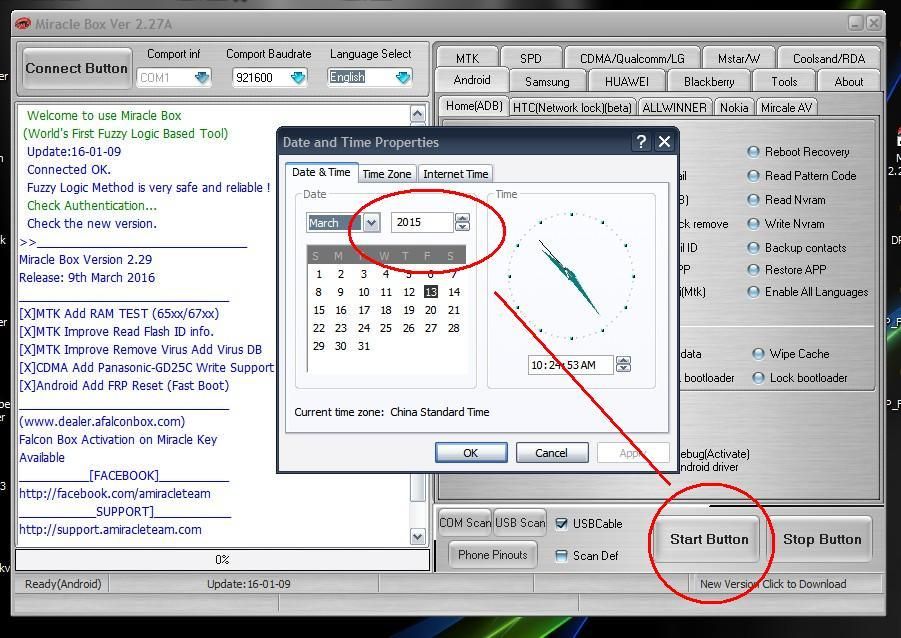
Task: Click the Stop Button
Action: coord(822,539)
